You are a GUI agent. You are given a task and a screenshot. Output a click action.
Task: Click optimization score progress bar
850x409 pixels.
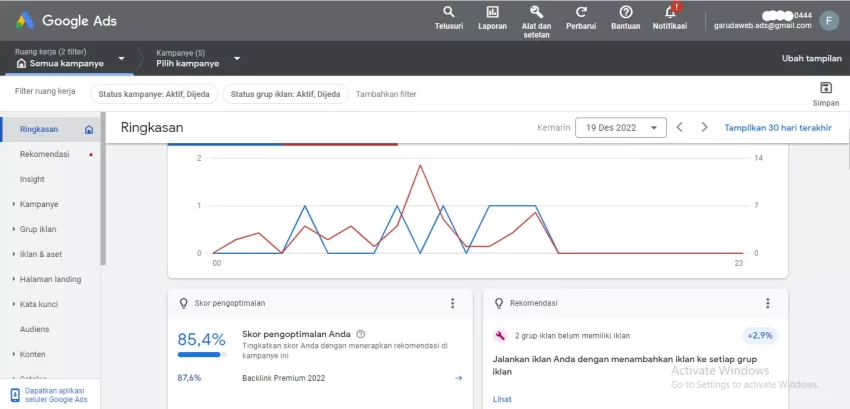pyautogui.click(x=202, y=355)
